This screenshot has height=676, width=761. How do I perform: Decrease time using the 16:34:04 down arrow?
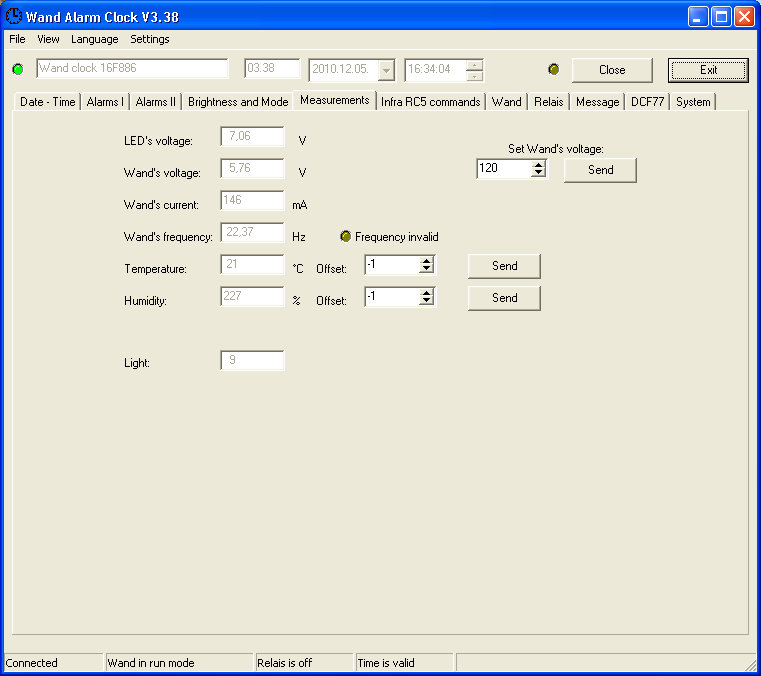[474, 76]
